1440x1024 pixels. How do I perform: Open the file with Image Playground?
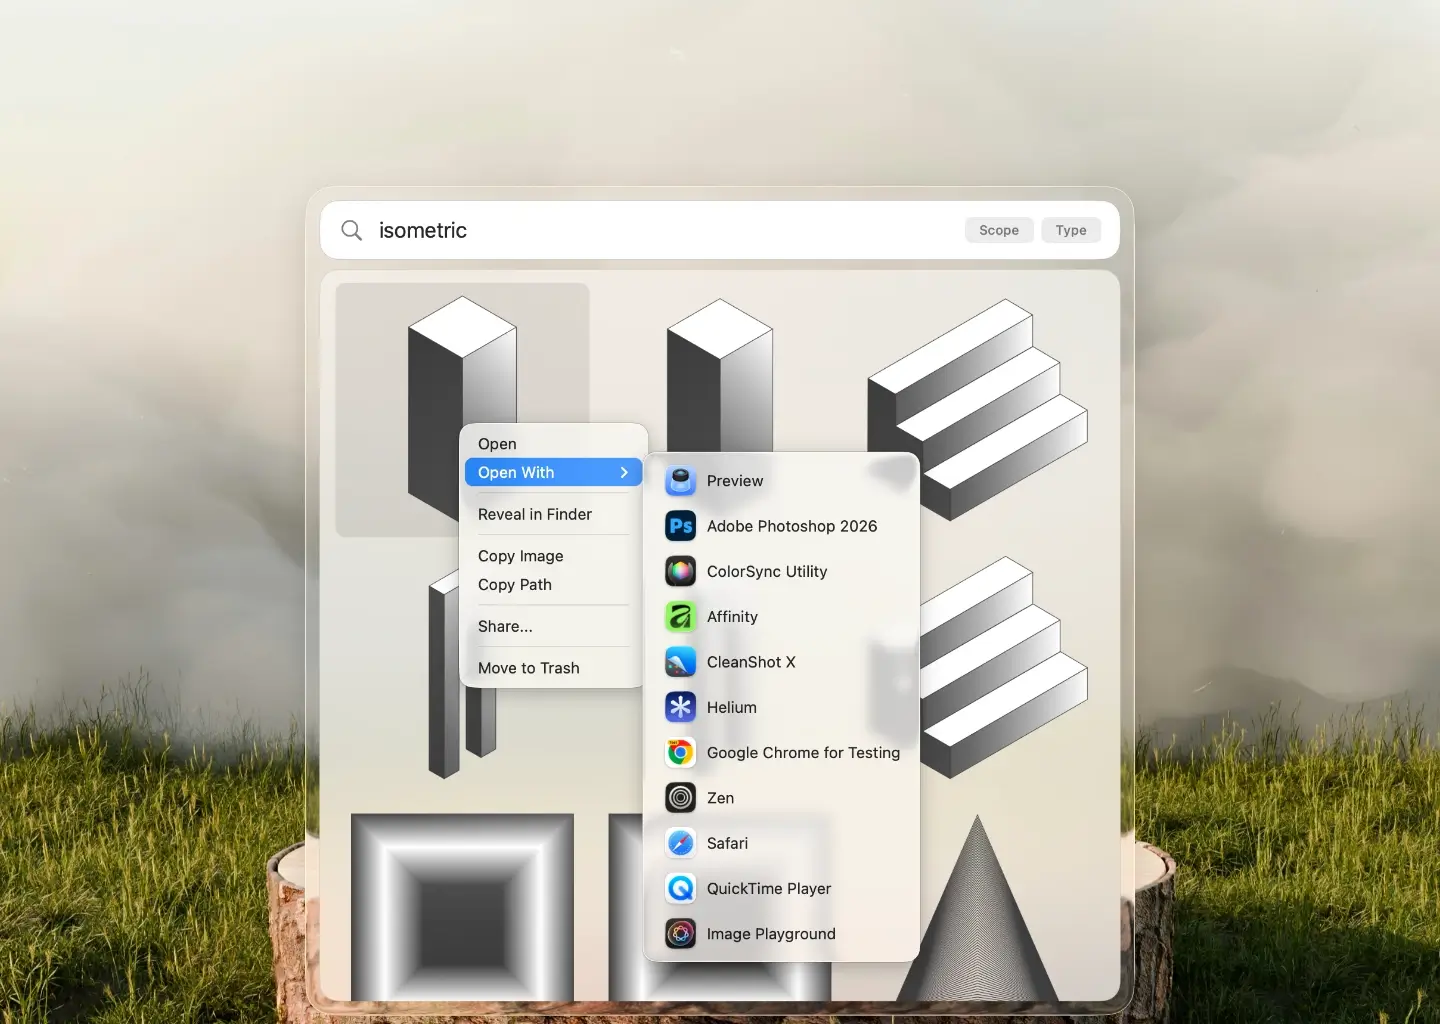771,934
